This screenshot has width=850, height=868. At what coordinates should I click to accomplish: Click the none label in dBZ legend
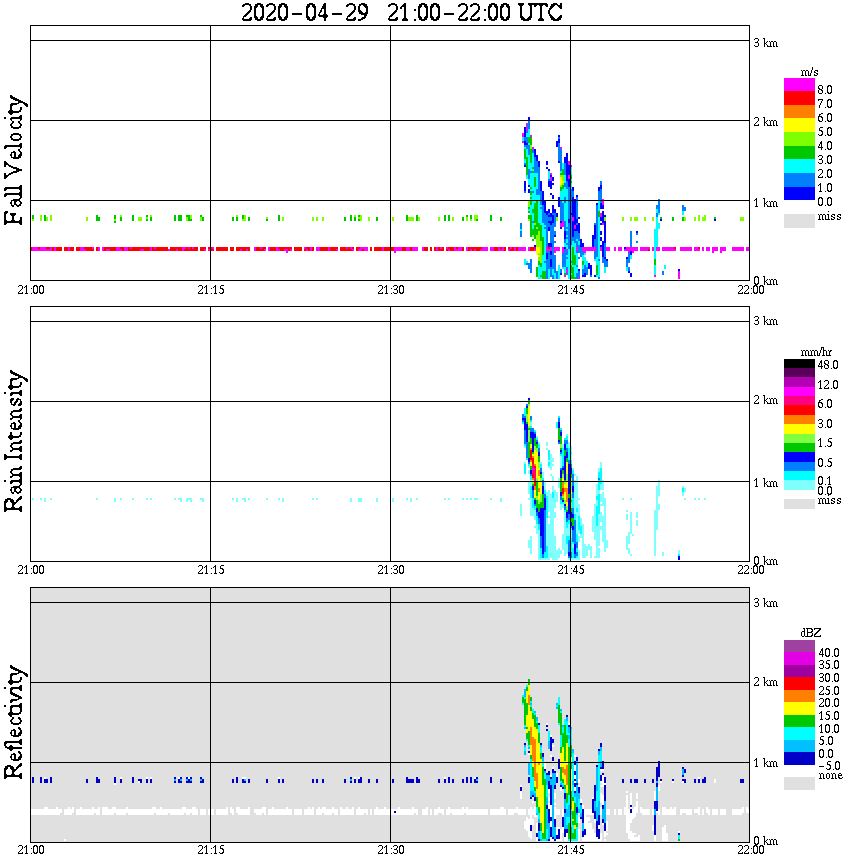pos(830,775)
